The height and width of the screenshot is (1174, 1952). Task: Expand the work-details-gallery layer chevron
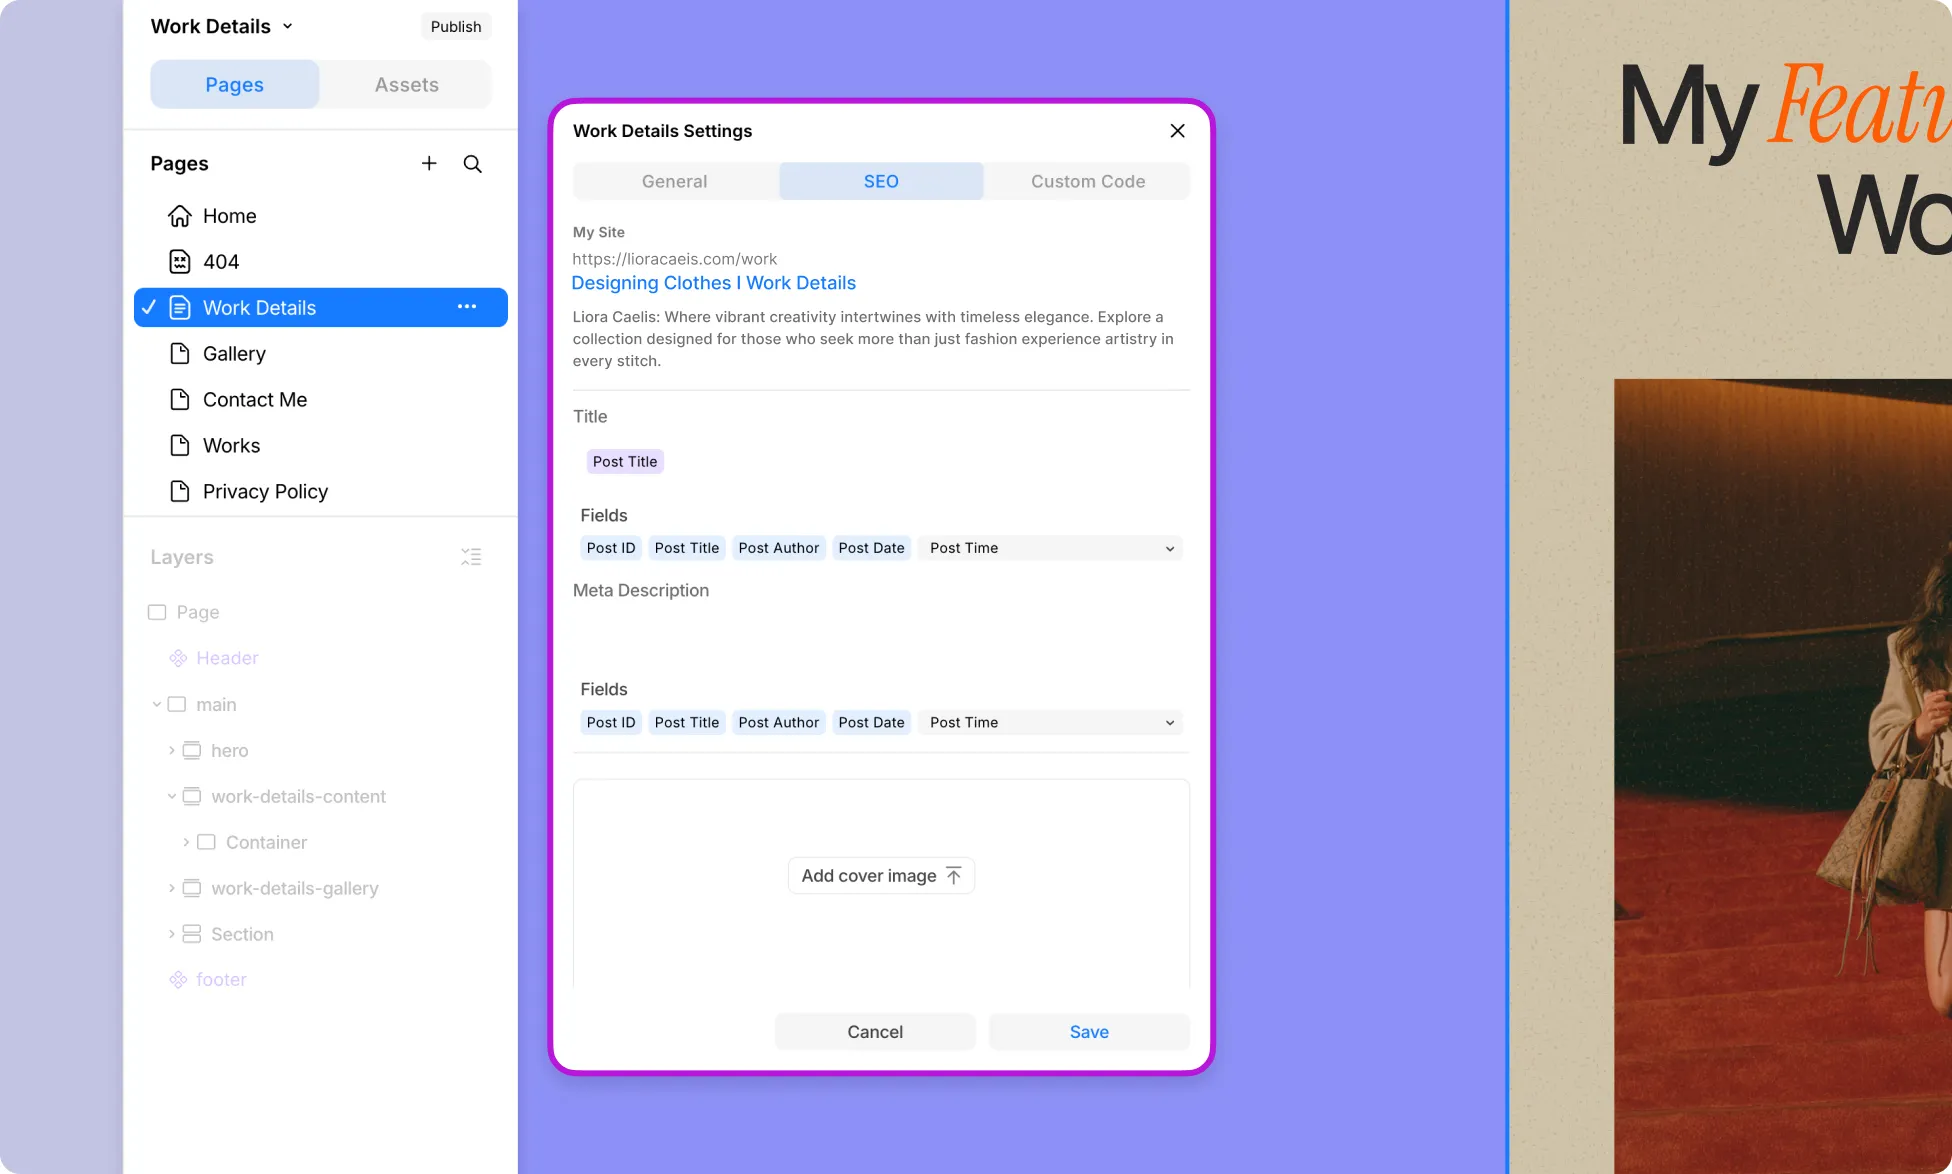pyautogui.click(x=172, y=888)
